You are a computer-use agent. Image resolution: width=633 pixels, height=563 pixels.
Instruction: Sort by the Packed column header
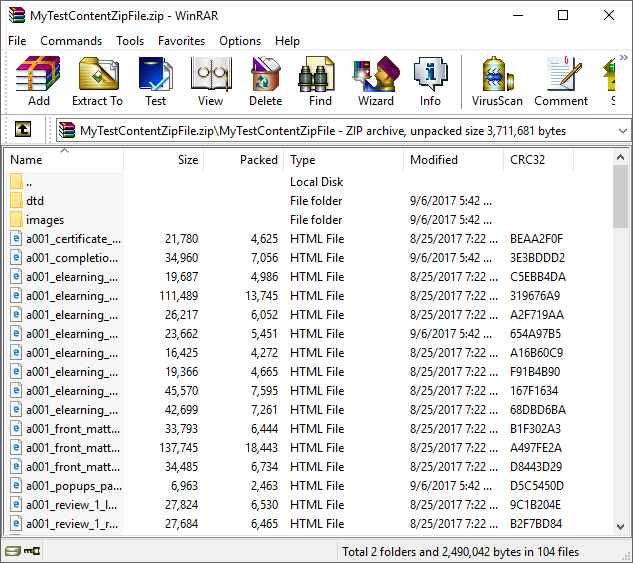(x=244, y=160)
